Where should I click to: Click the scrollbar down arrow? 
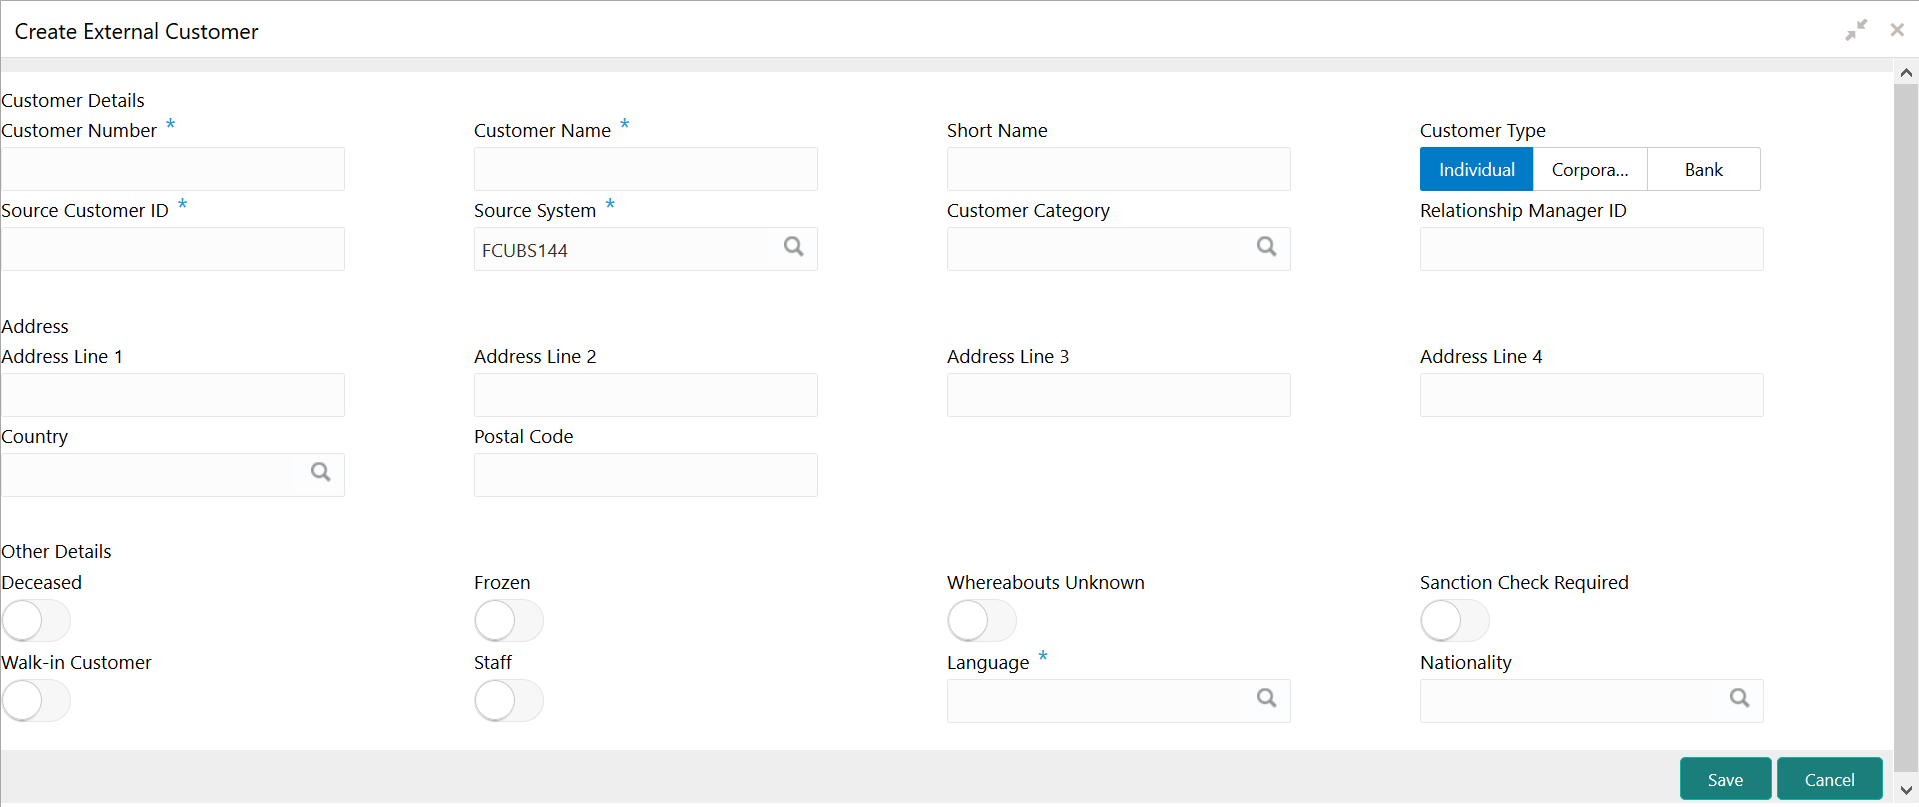click(1906, 790)
